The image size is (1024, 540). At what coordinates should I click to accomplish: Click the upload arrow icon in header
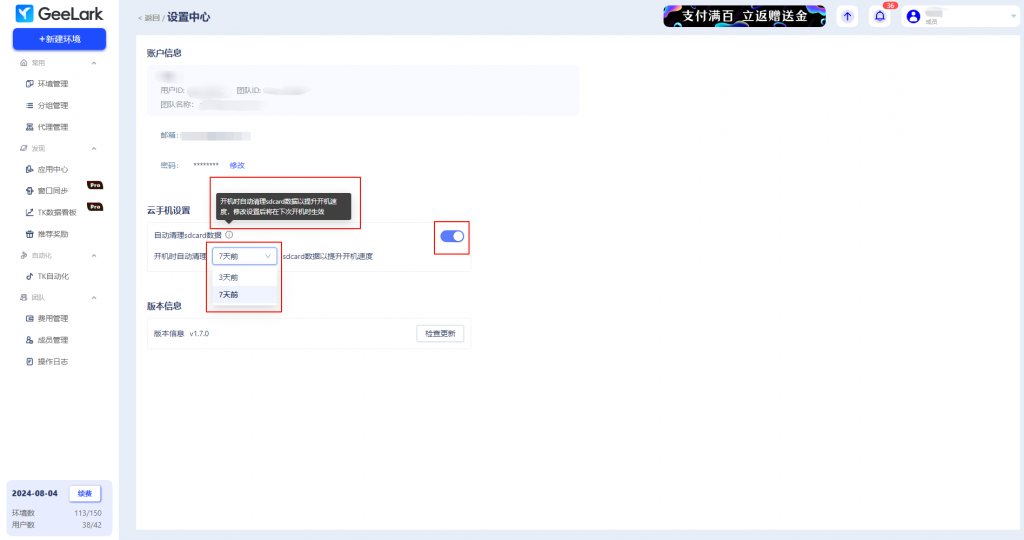847,16
